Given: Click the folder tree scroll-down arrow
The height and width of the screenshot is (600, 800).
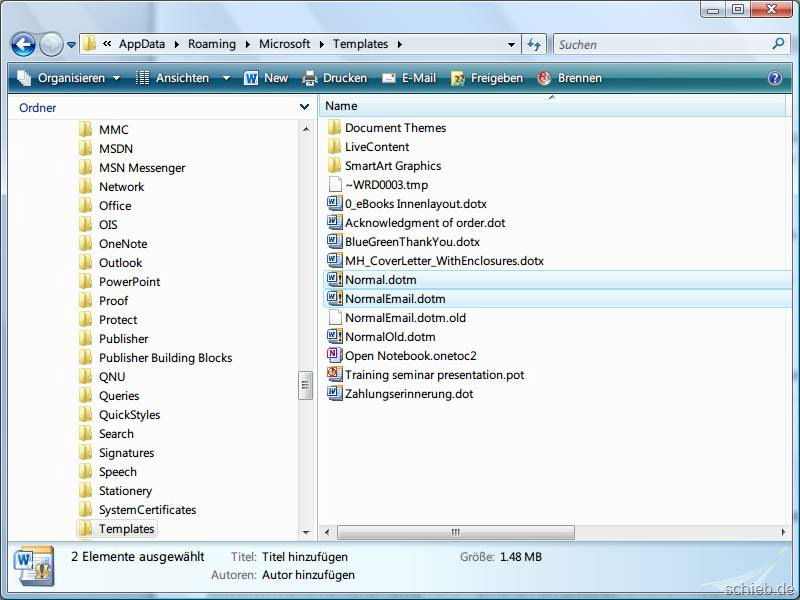Looking at the screenshot, I should click(x=306, y=532).
